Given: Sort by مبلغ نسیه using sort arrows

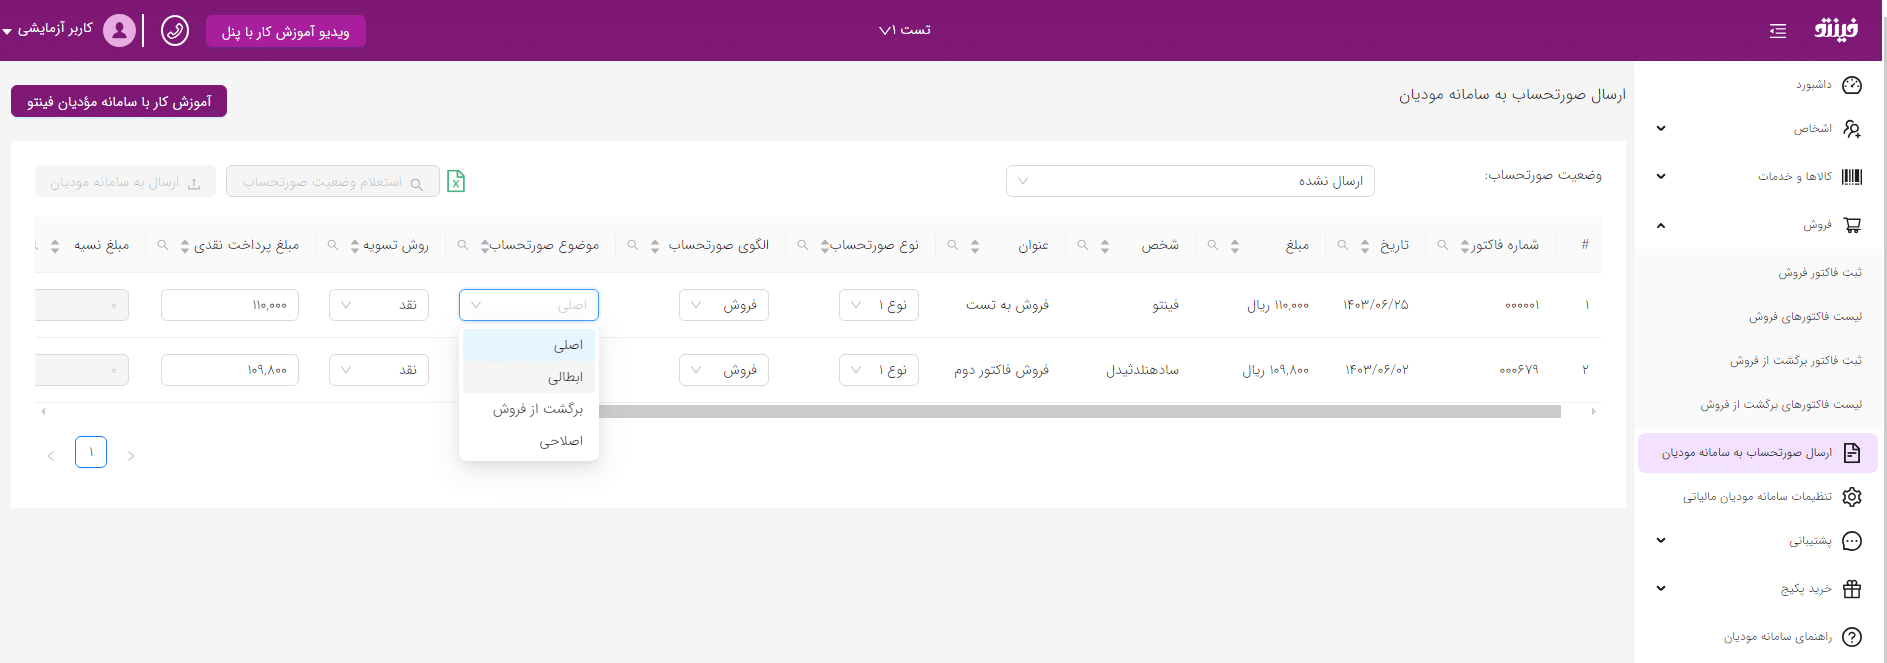Looking at the screenshot, I should (x=55, y=246).
